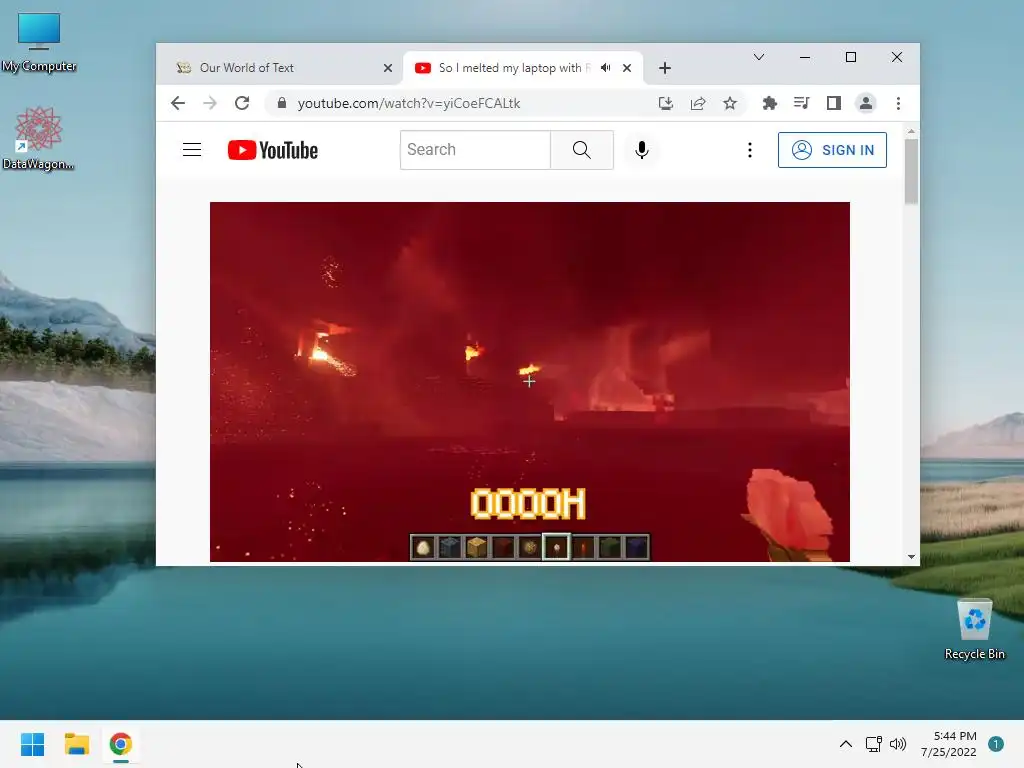Image resolution: width=1024 pixels, height=768 pixels.
Task: Click the scrollbar up arrow
Action: click(911, 132)
